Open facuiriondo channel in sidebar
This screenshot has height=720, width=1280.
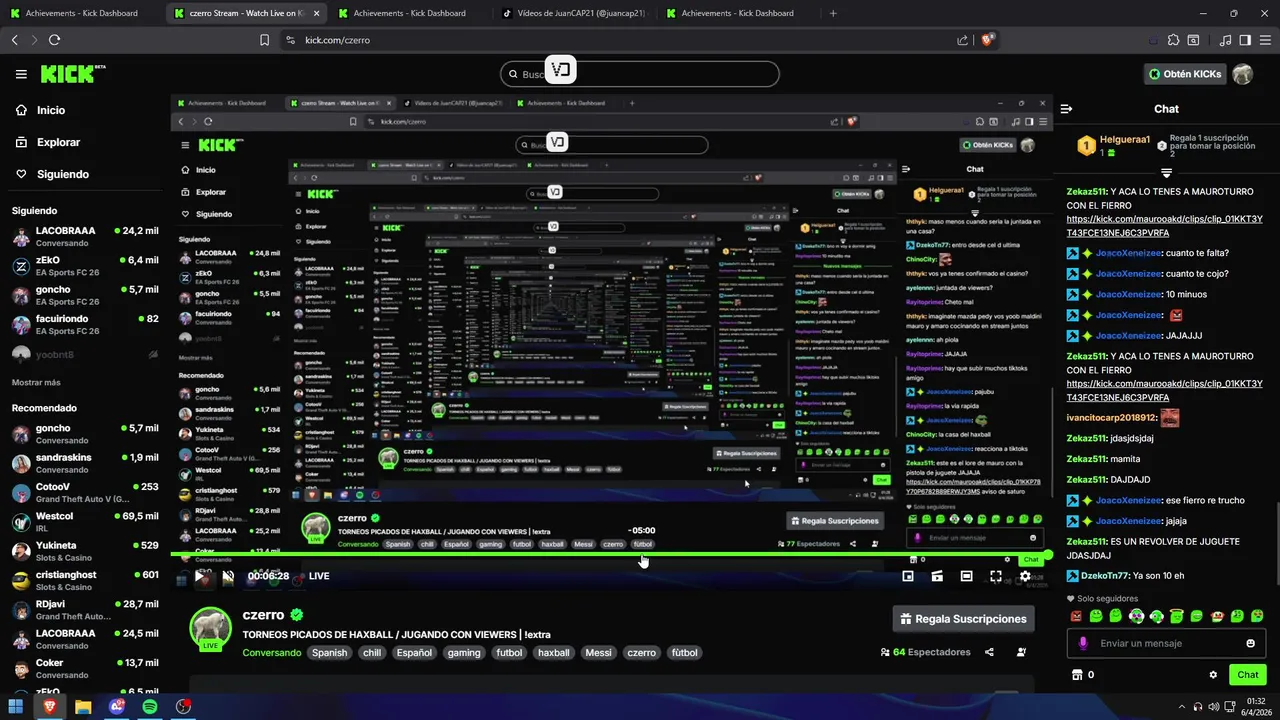pos(85,325)
